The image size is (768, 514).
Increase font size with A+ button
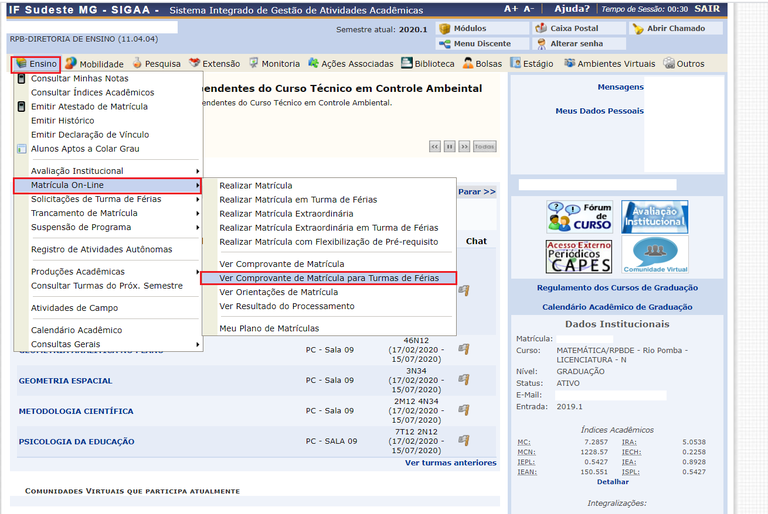(511, 9)
